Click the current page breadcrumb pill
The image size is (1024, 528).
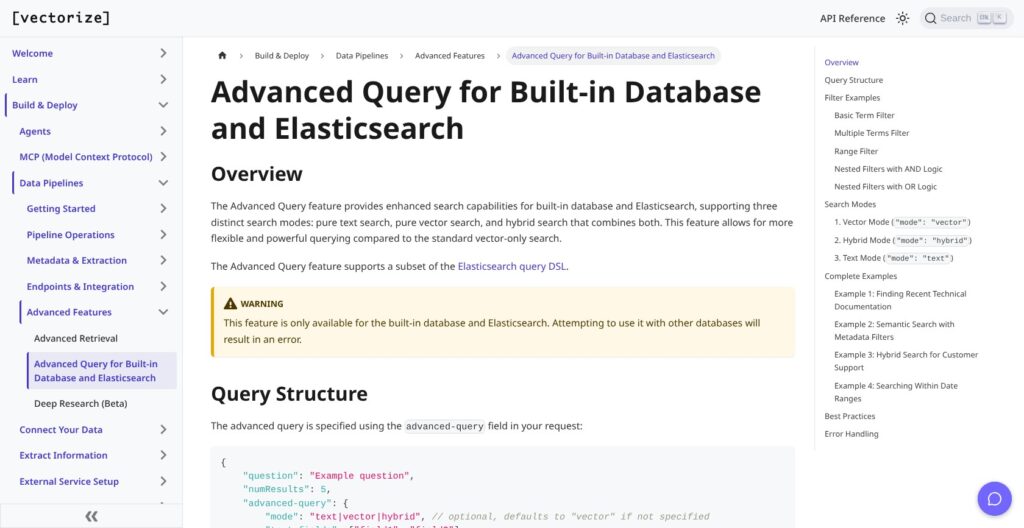point(613,56)
